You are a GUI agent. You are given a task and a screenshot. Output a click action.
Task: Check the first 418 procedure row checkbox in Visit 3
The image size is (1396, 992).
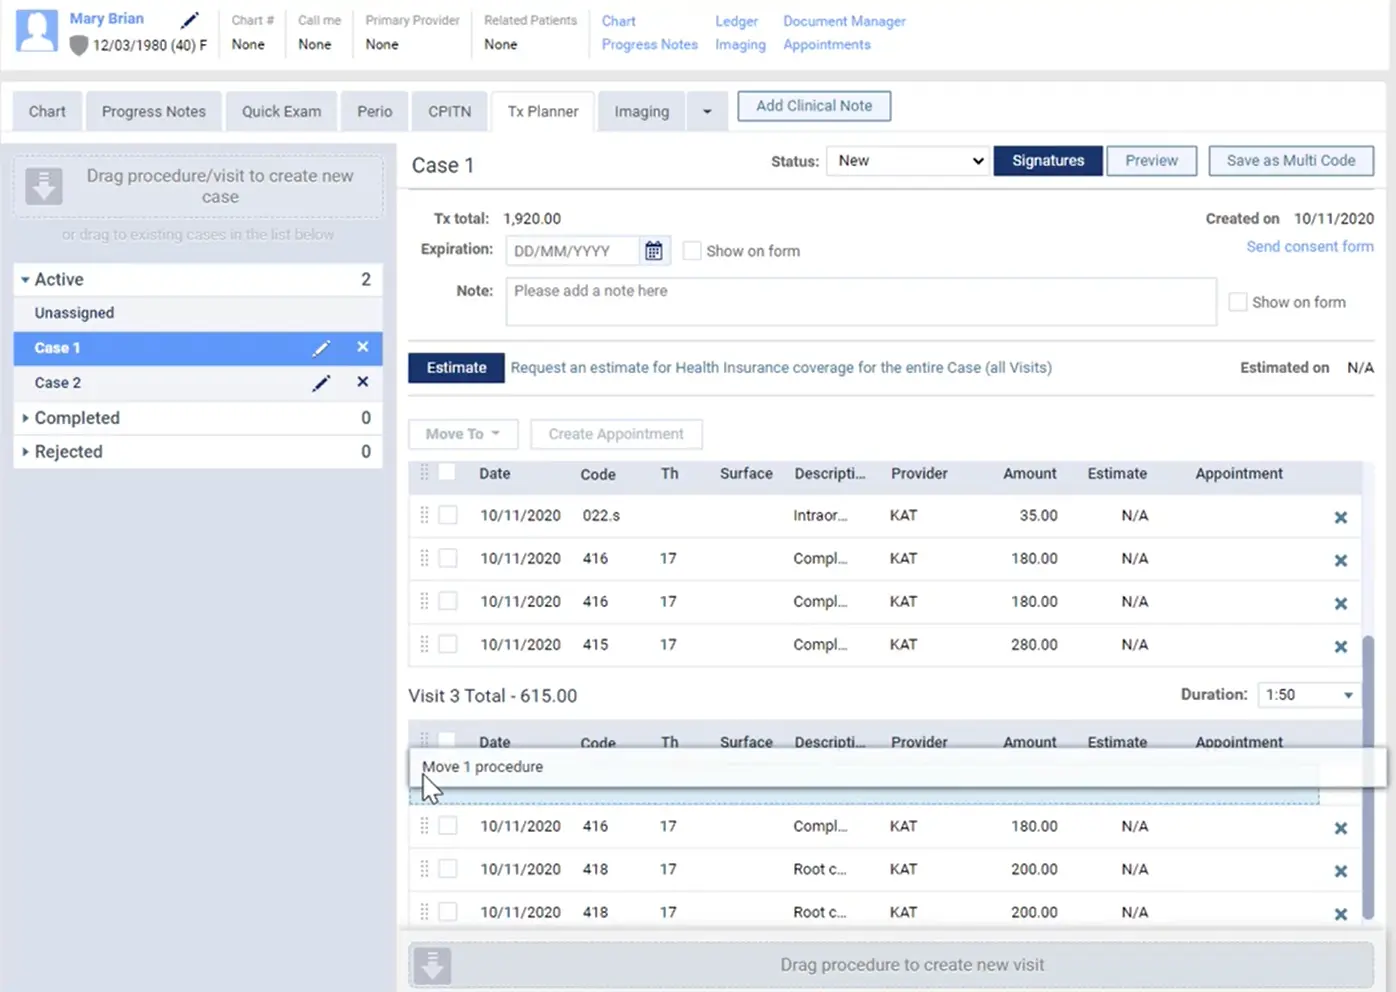click(448, 869)
